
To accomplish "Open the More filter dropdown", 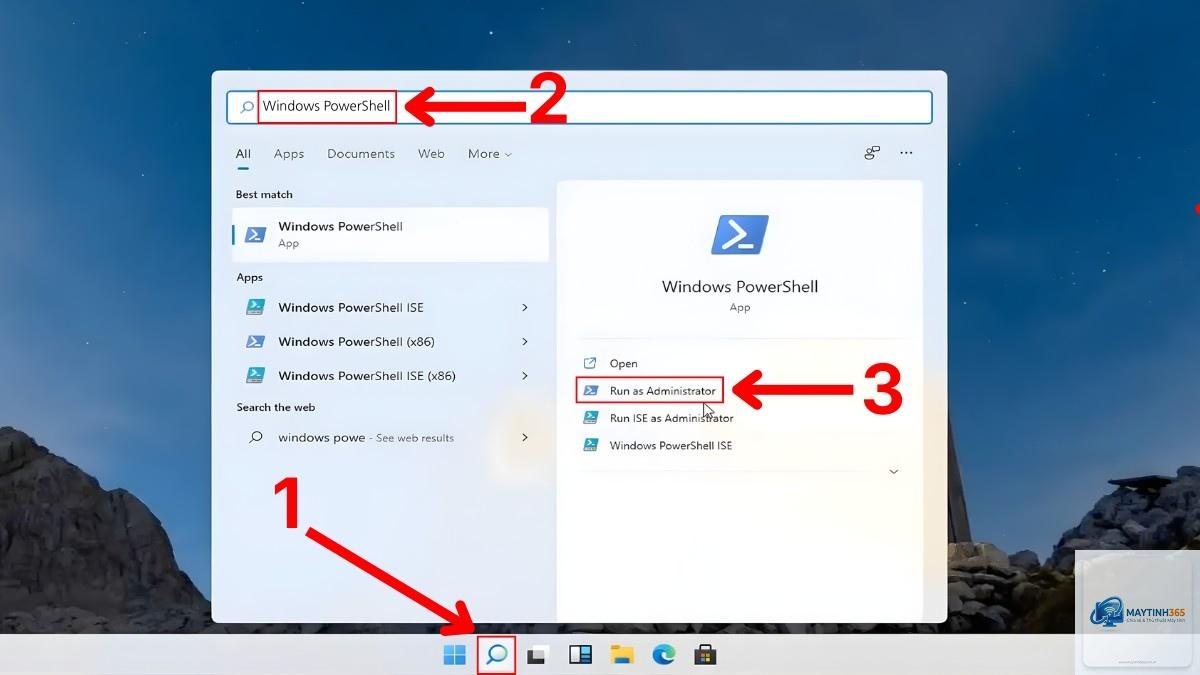I will (x=490, y=154).
